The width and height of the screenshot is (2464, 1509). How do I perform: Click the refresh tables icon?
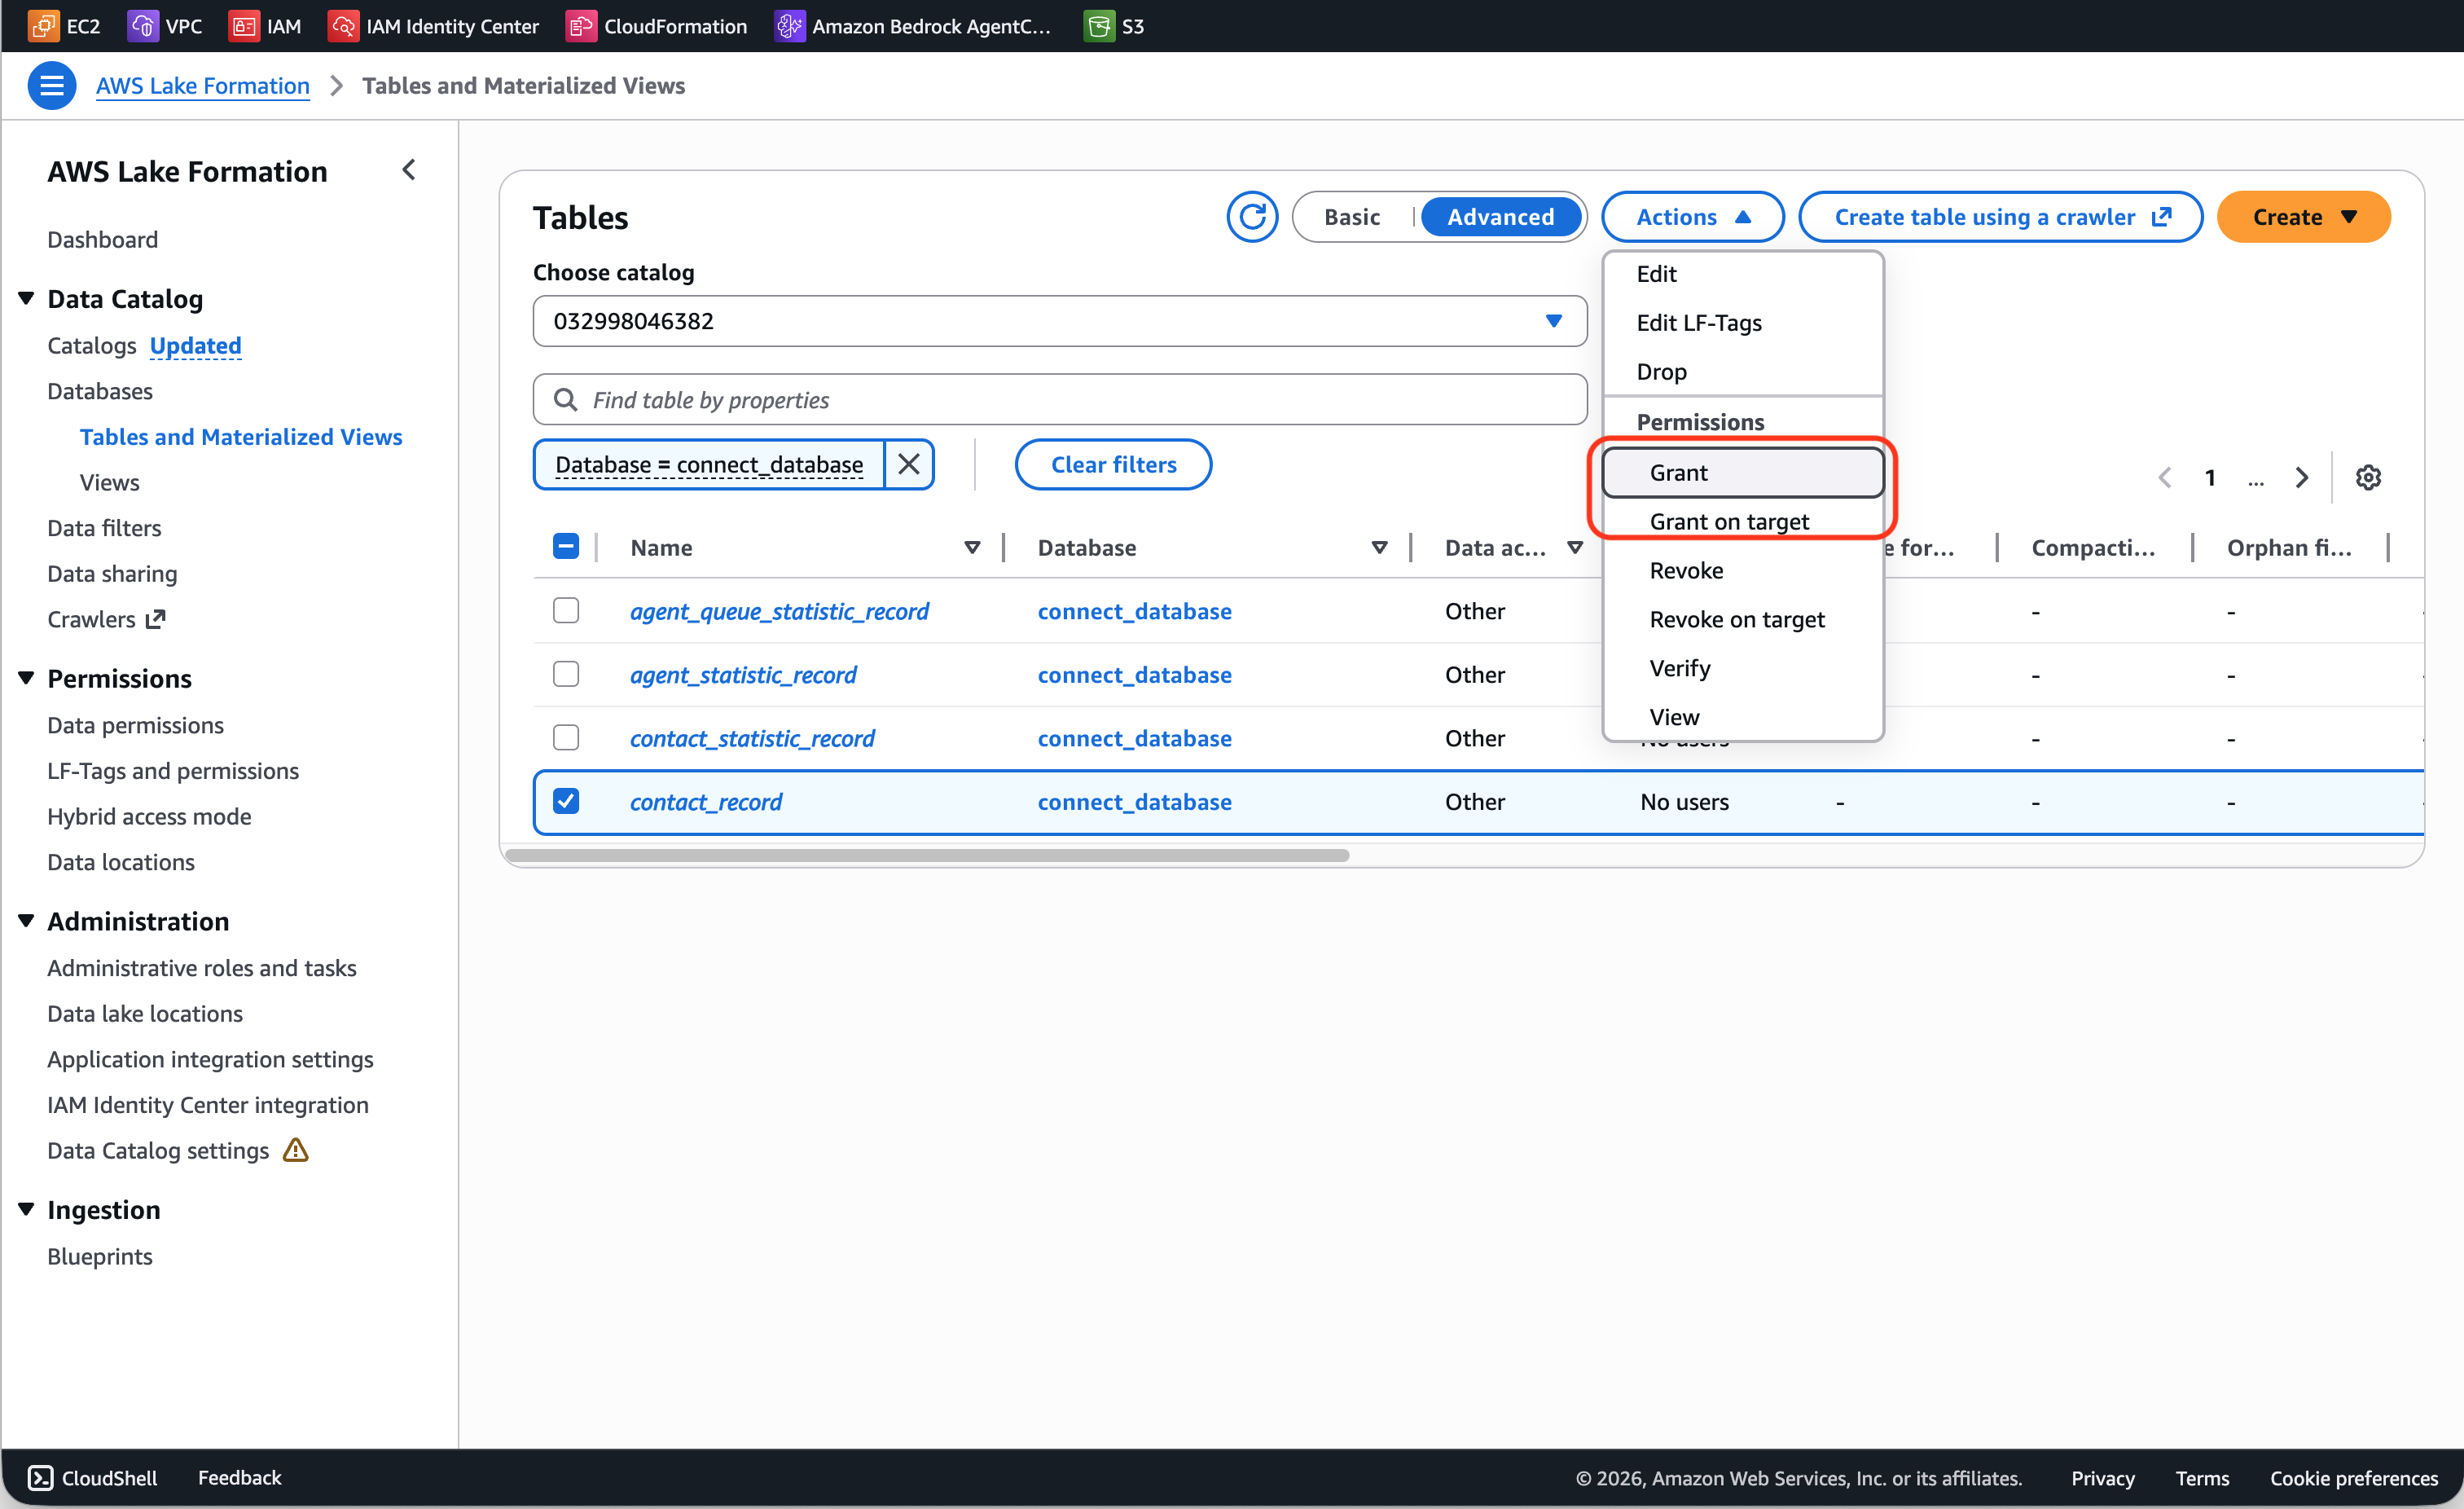coord(1252,217)
